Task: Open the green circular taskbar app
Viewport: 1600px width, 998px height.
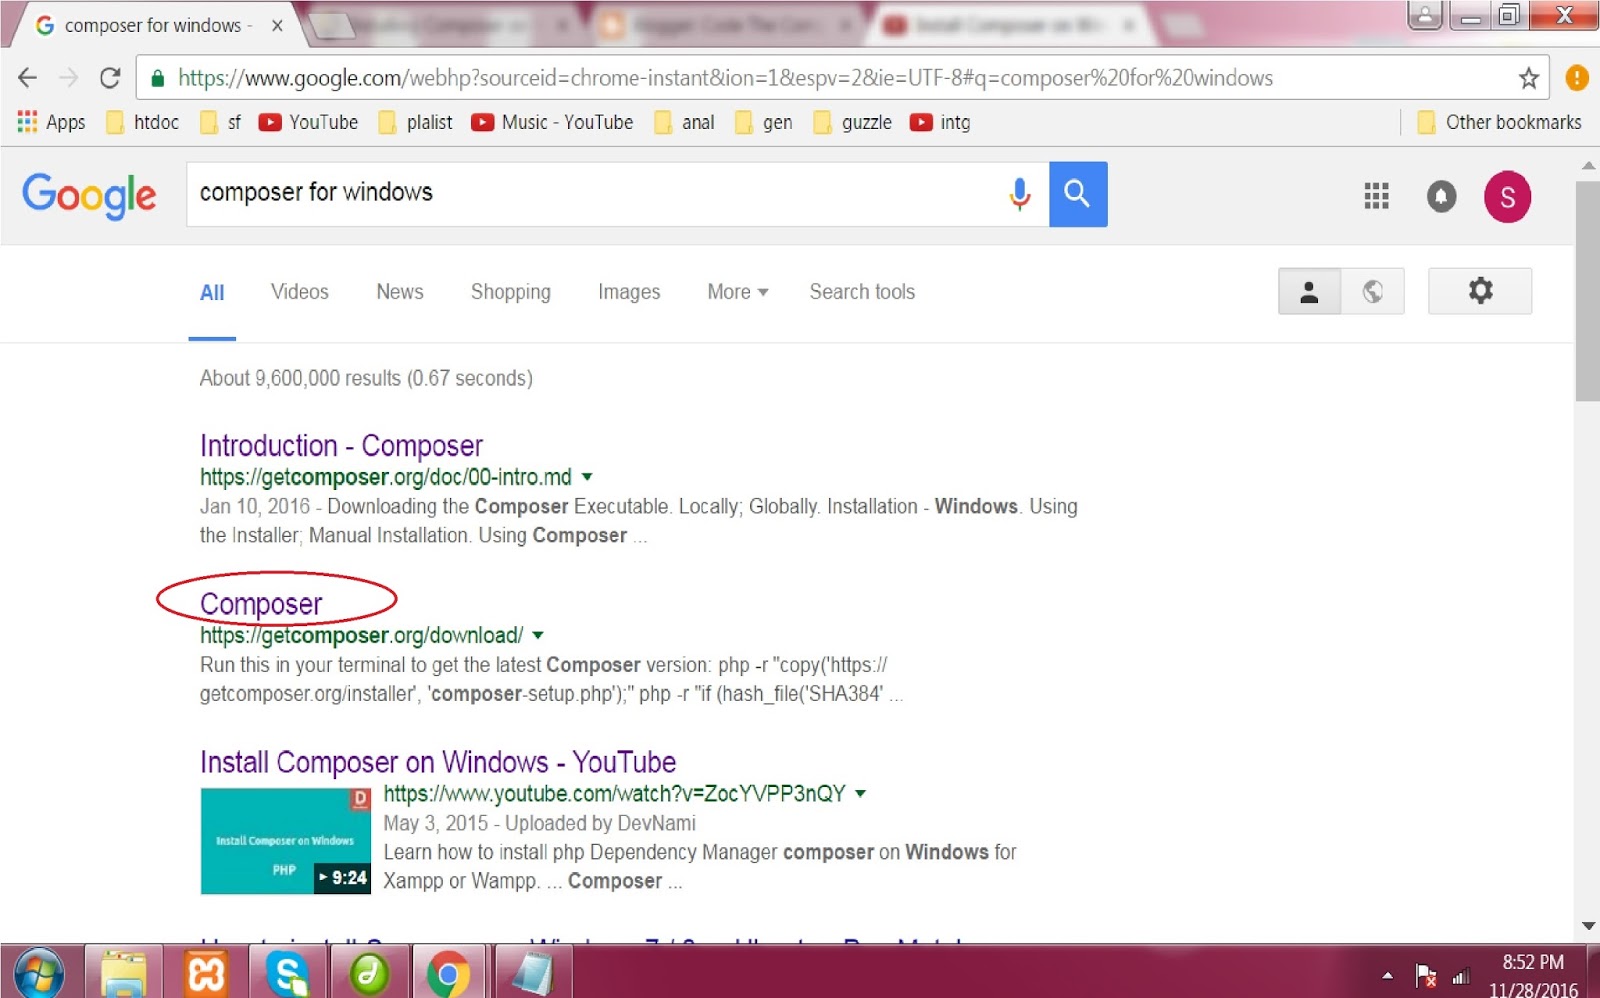Action: click(368, 972)
